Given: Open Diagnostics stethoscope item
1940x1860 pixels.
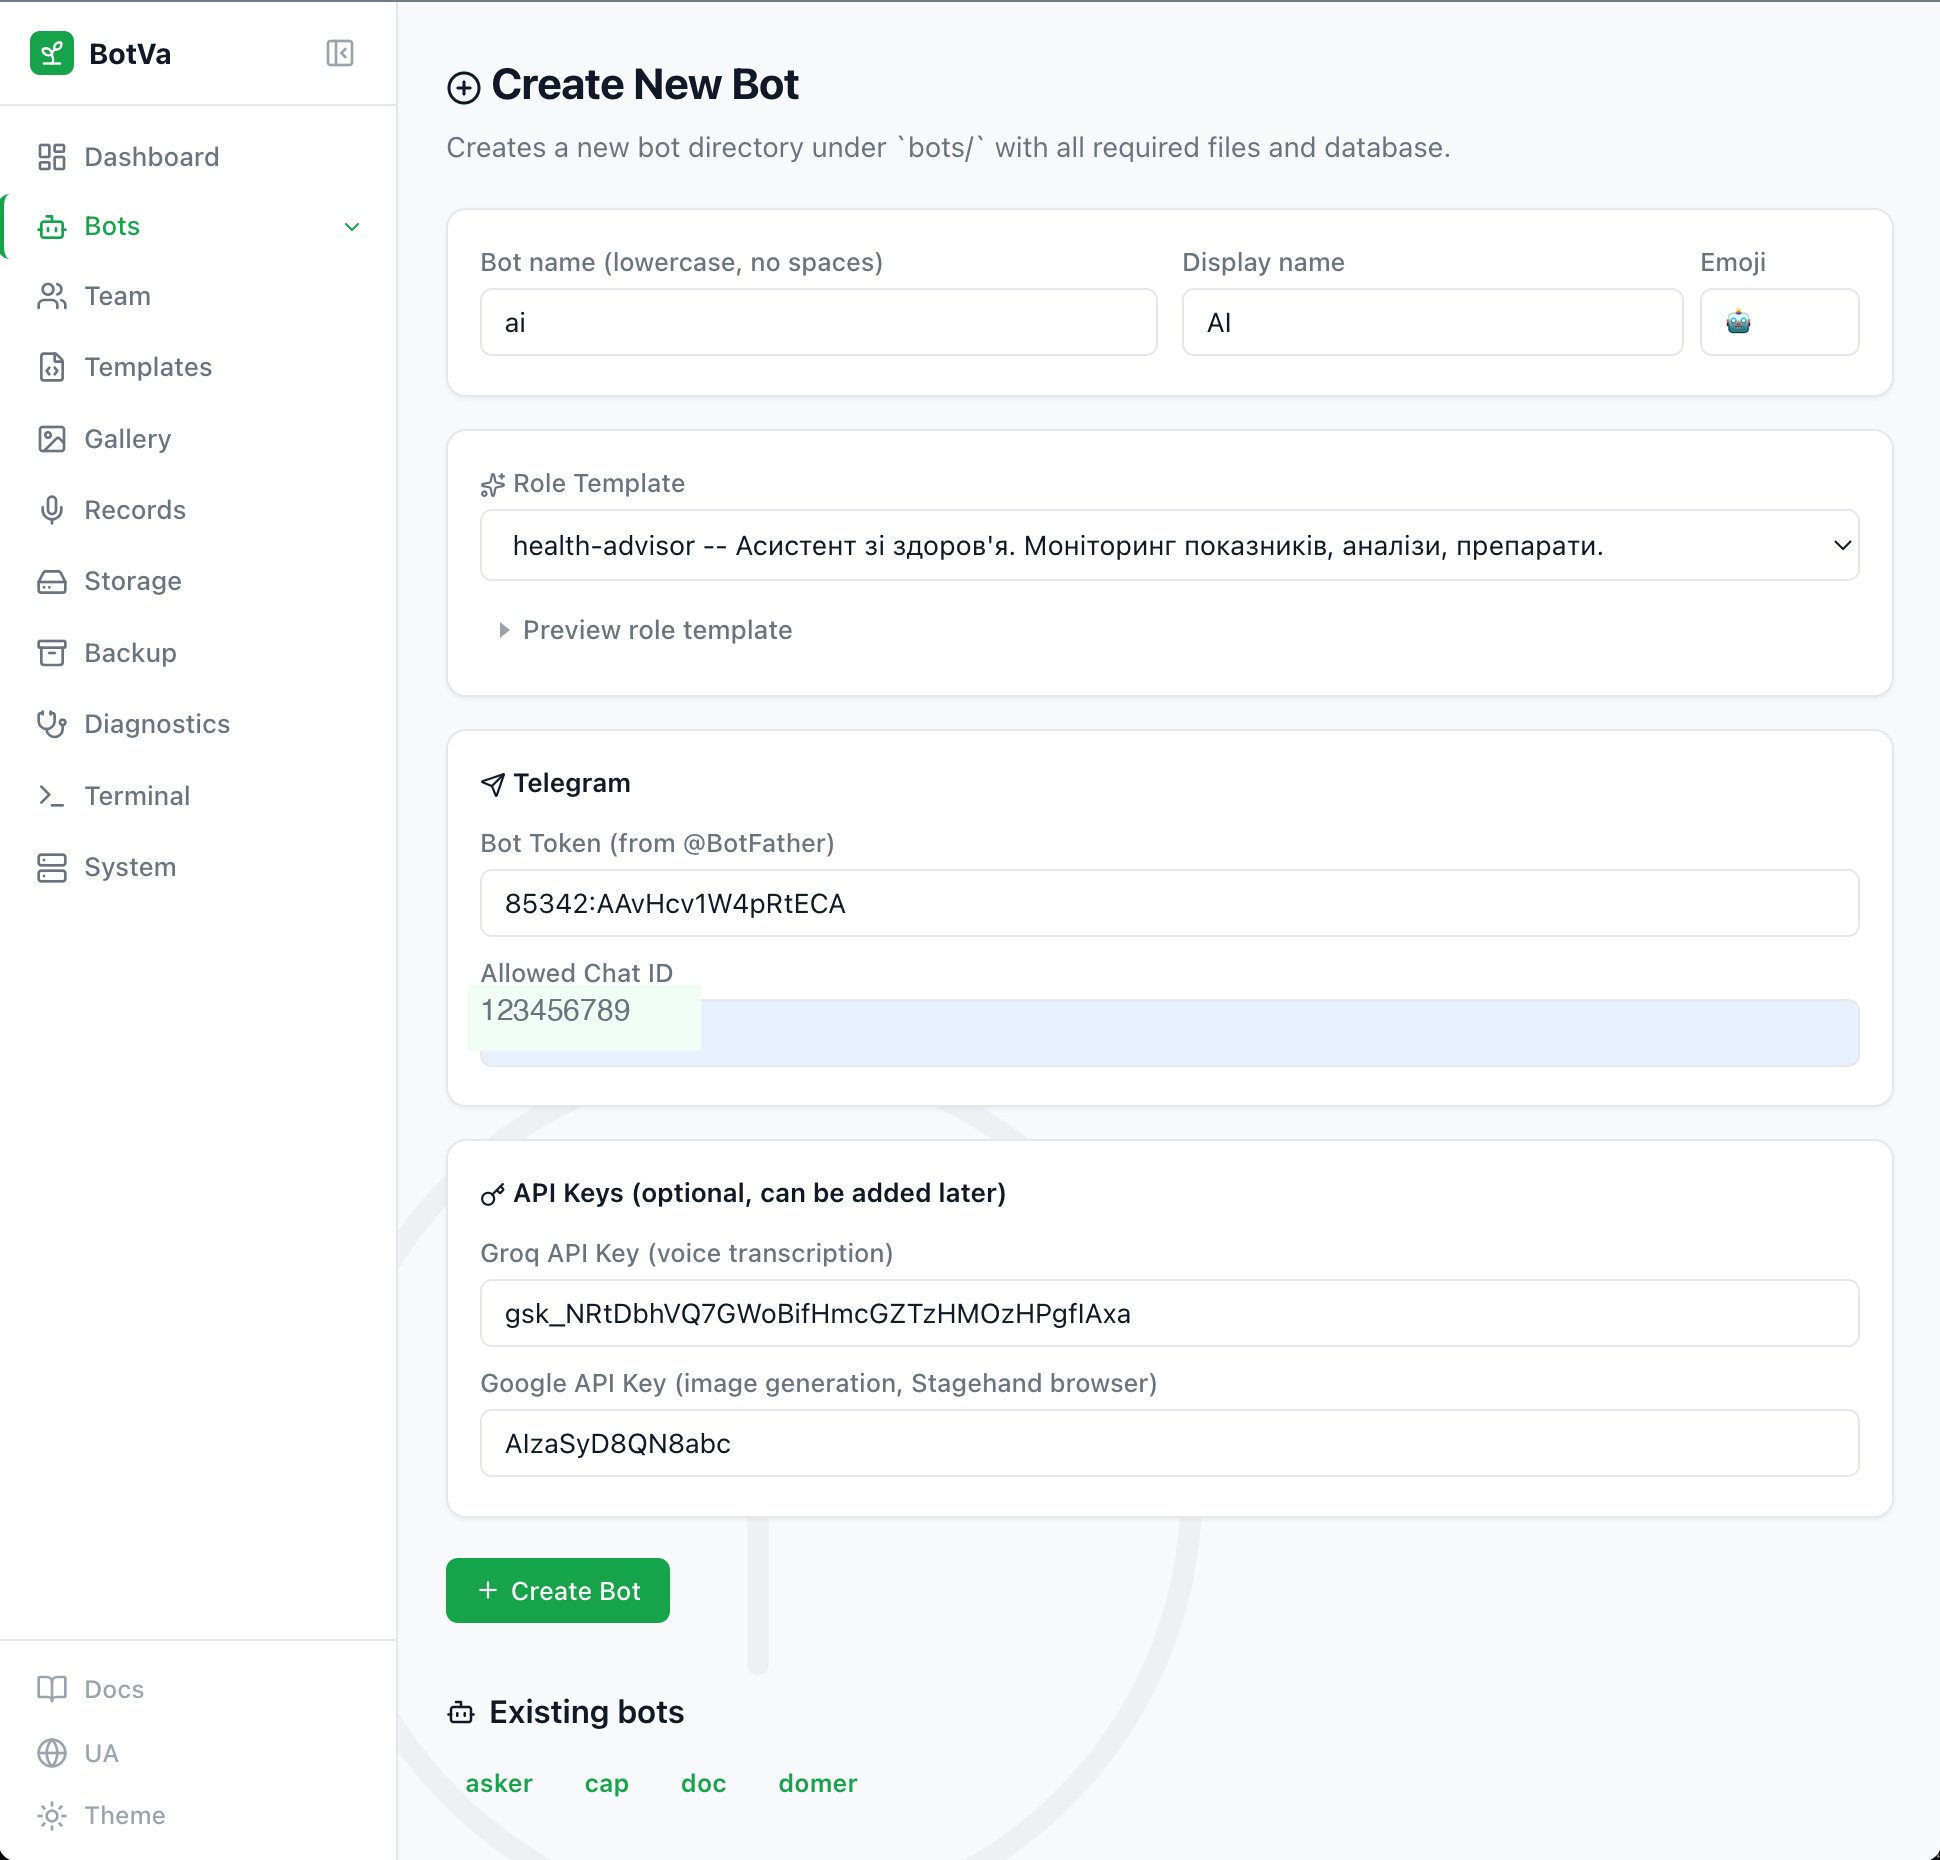Looking at the screenshot, I should [156, 724].
